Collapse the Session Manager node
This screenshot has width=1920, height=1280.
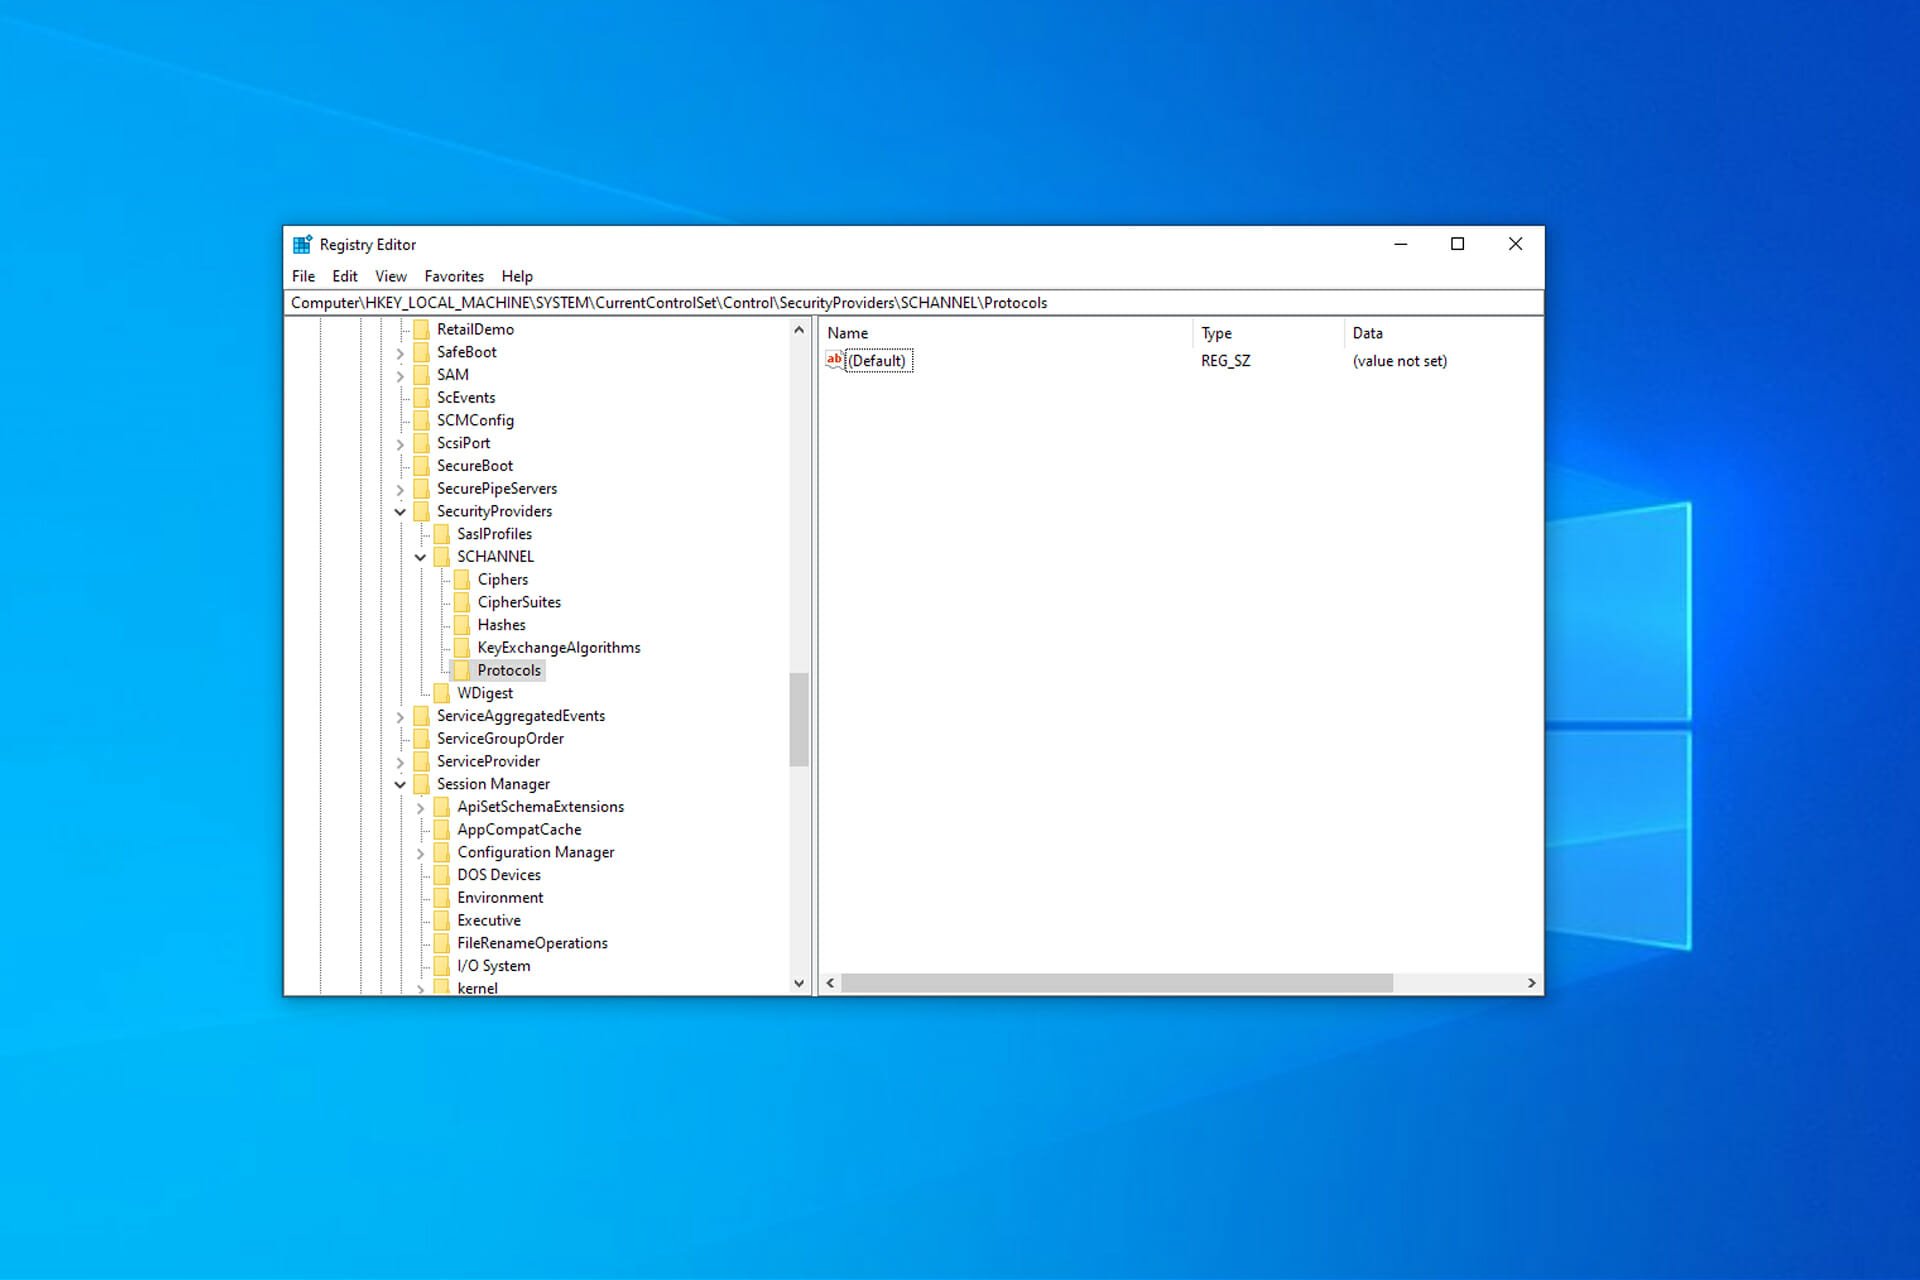pos(400,785)
